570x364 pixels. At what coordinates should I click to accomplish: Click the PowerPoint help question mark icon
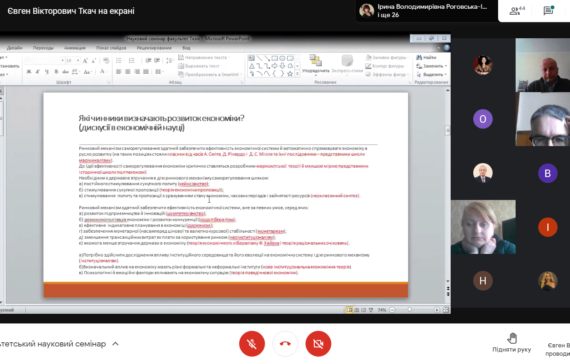coord(446,48)
